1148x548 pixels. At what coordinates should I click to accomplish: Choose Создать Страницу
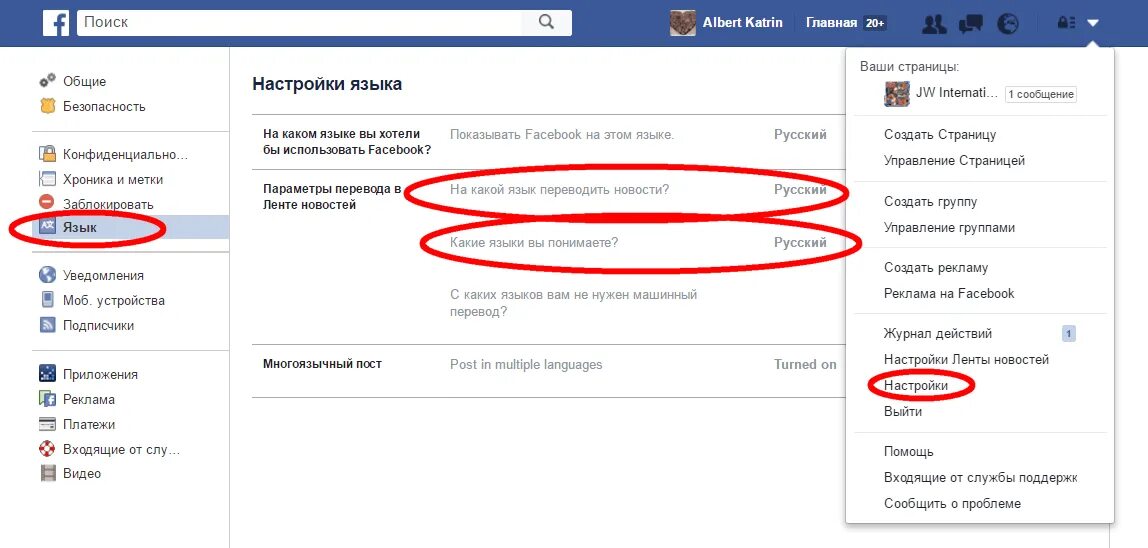click(x=940, y=135)
